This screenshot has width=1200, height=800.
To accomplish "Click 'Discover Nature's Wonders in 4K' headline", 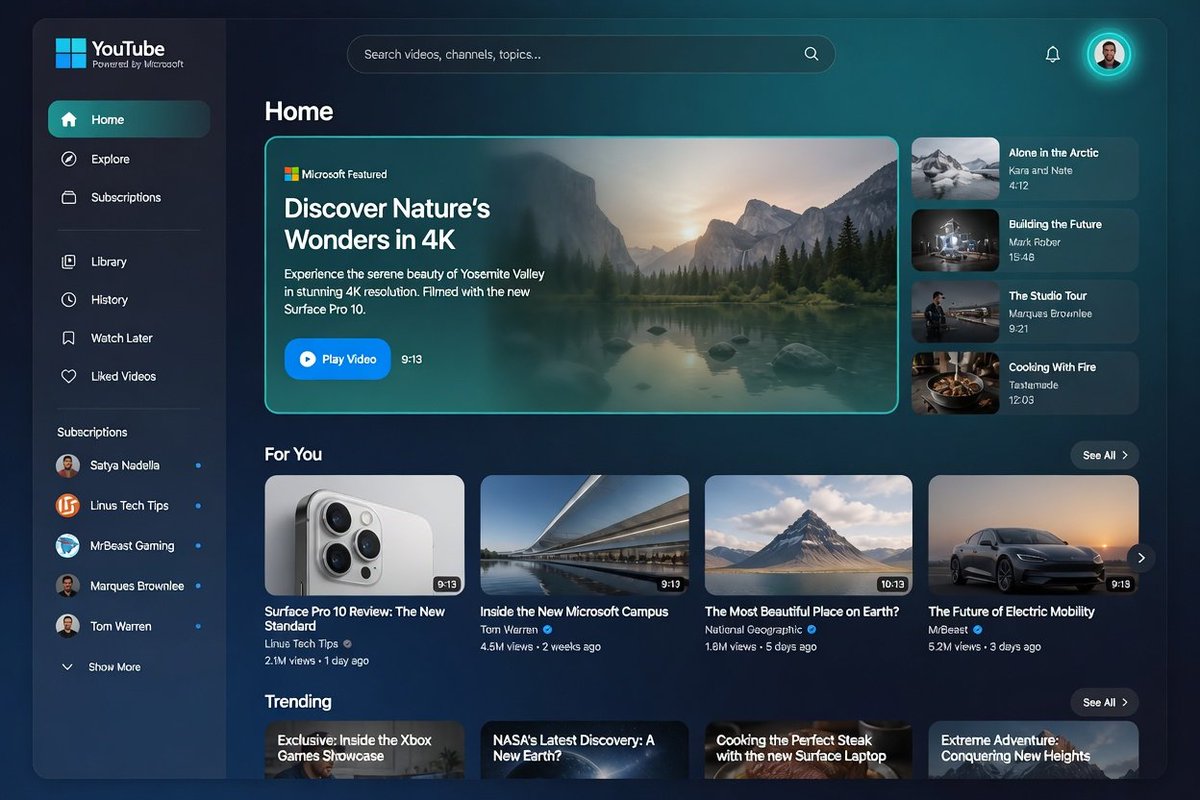I will pyautogui.click(x=387, y=224).
